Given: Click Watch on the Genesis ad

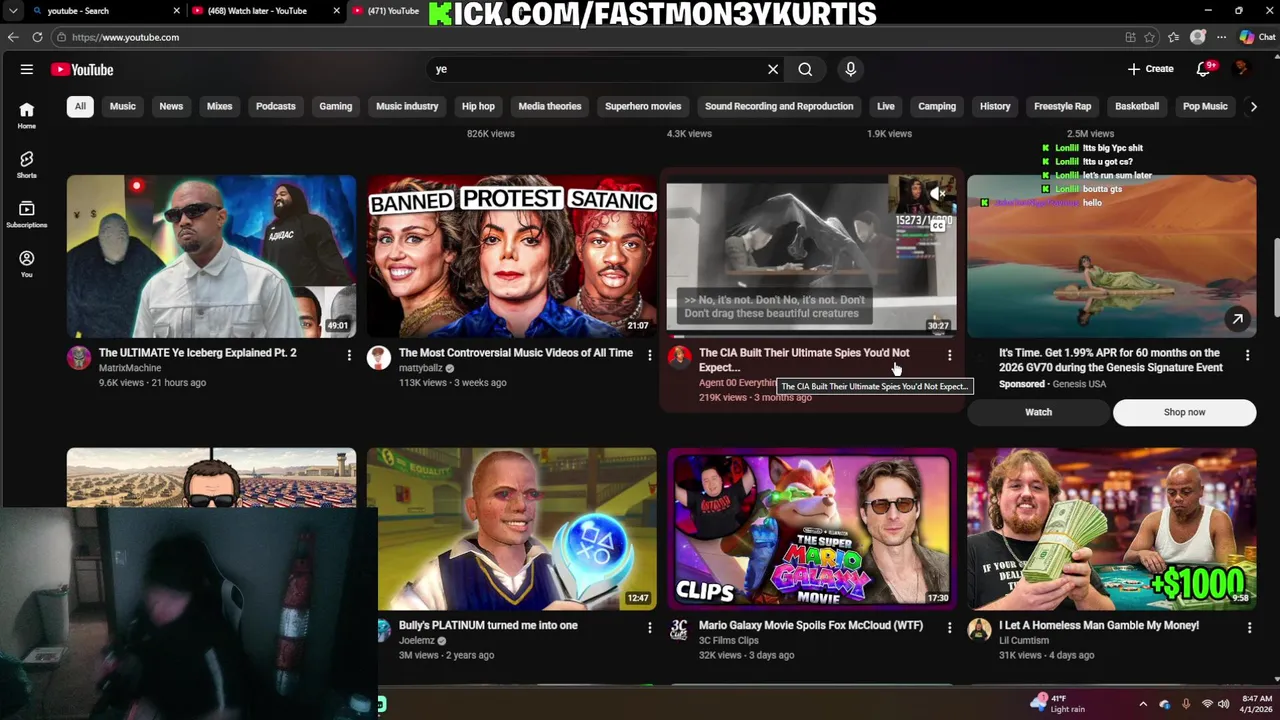Looking at the screenshot, I should point(1038,412).
